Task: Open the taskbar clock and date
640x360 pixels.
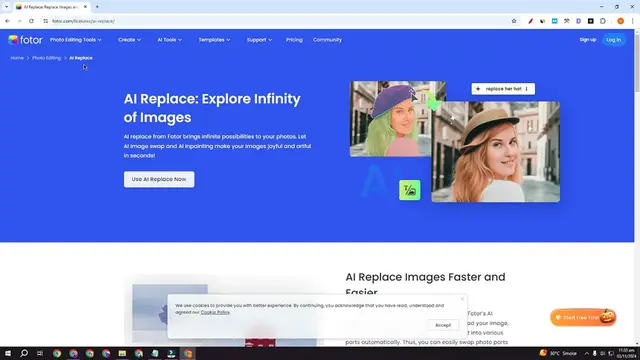Action: pyautogui.click(x=627, y=353)
